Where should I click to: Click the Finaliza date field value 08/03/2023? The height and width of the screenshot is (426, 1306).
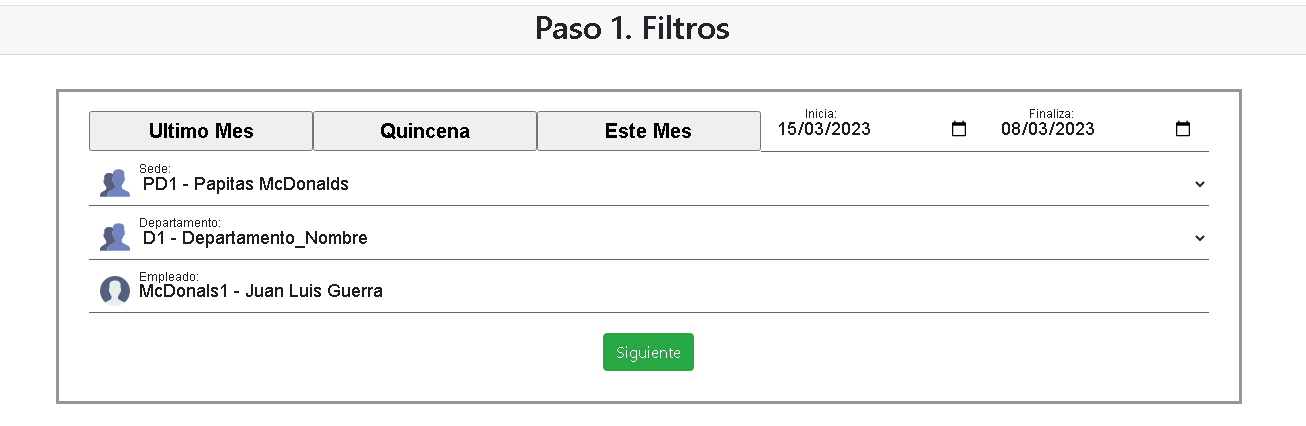pyautogui.click(x=1048, y=129)
